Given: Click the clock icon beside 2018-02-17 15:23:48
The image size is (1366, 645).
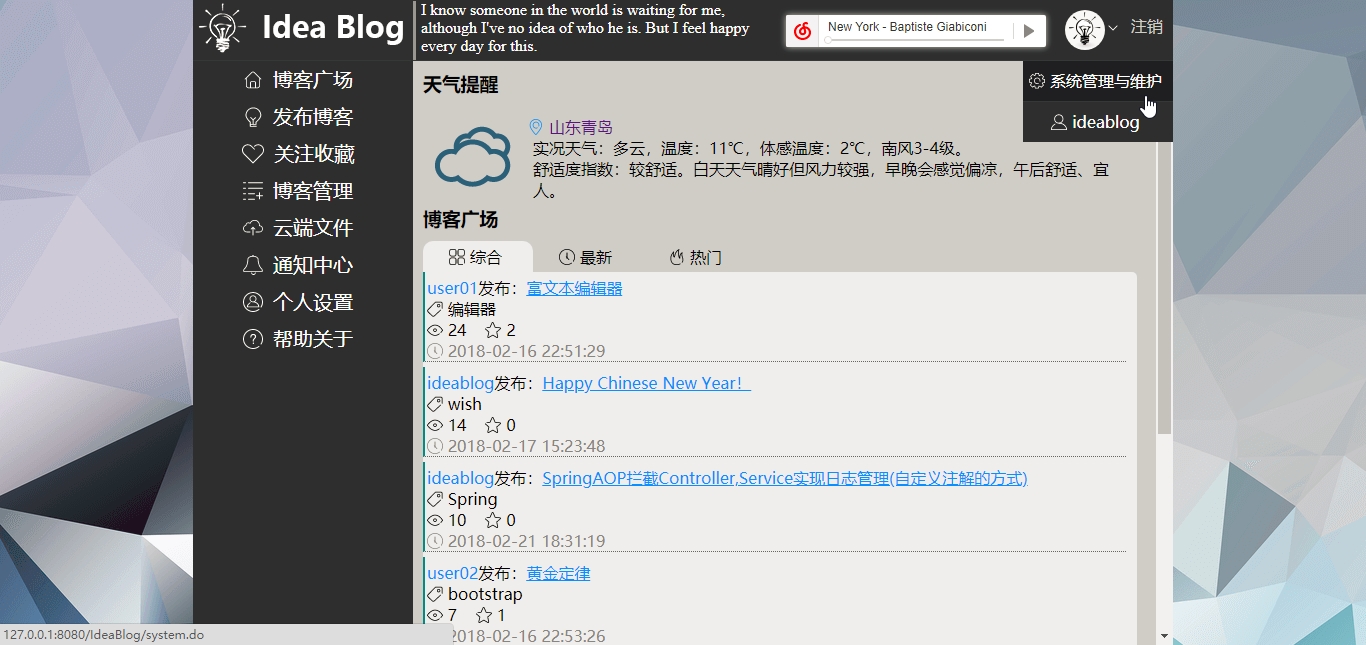Looking at the screenshot, I should point(435,446).
